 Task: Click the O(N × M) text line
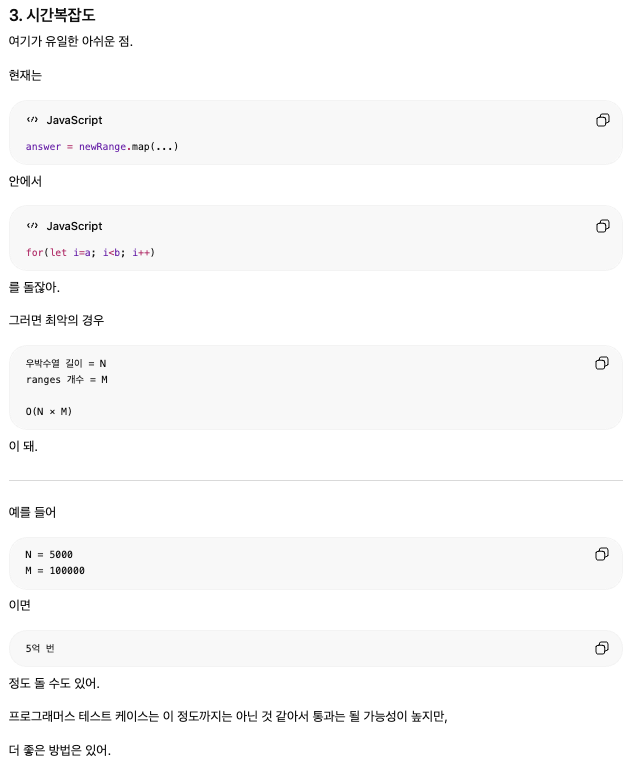[x=49, y=411]
